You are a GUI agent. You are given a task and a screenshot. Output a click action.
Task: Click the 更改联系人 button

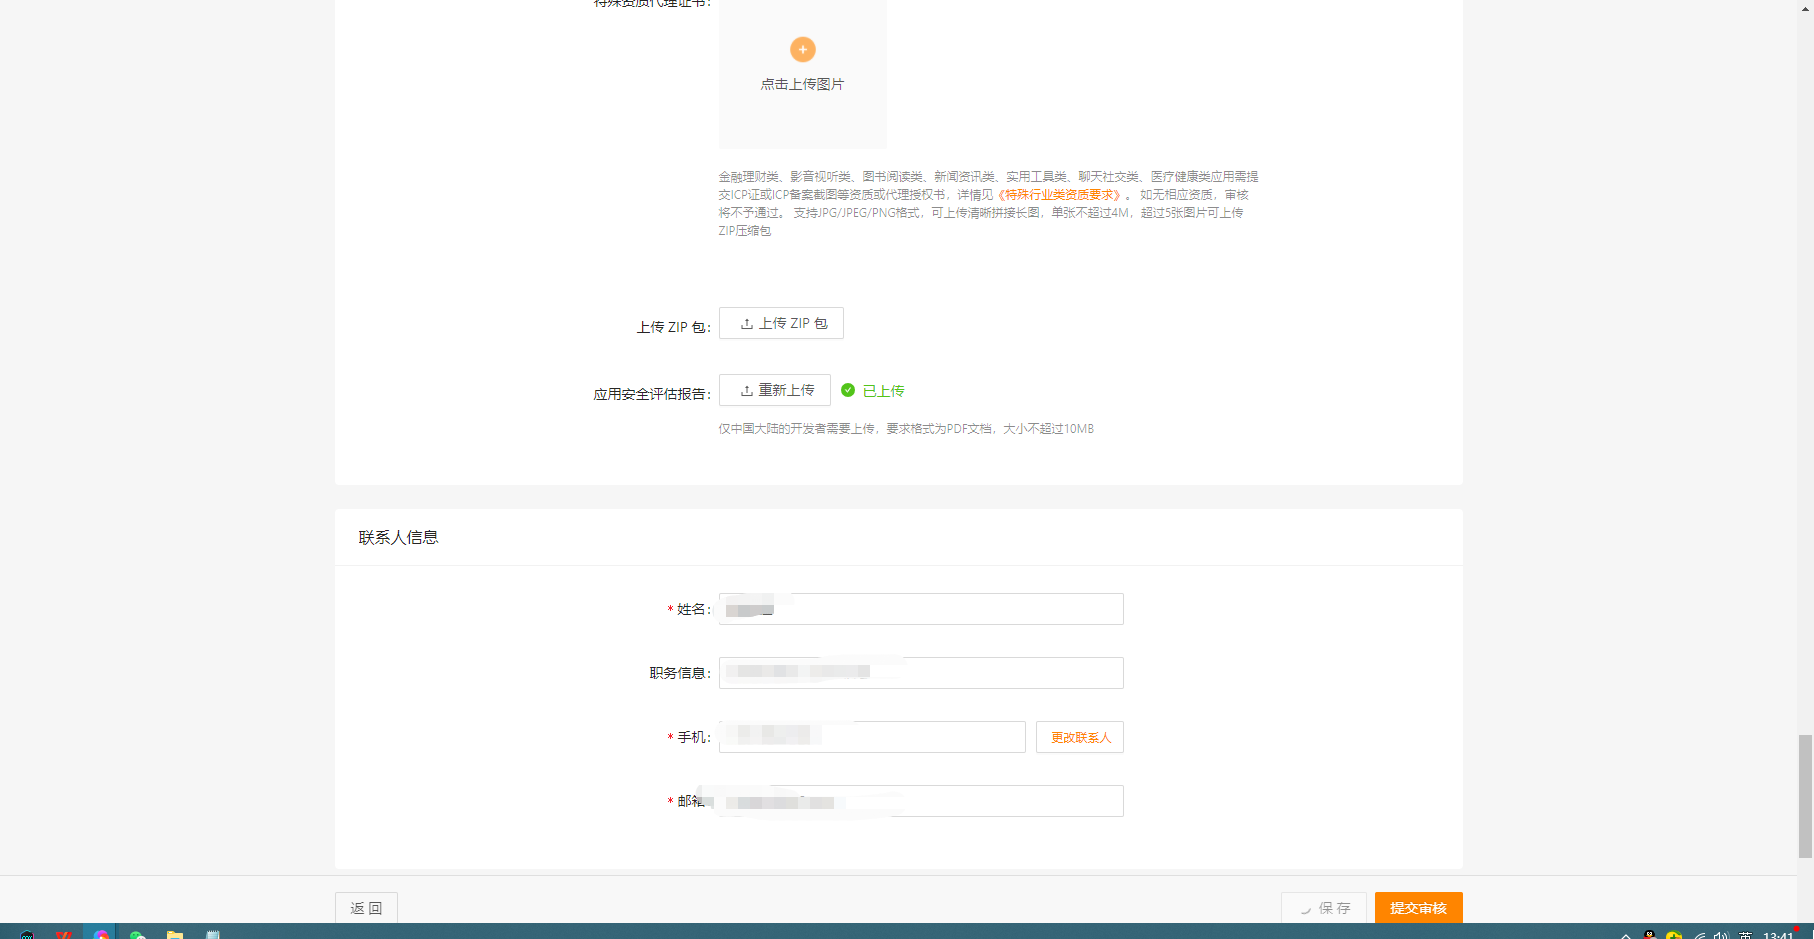pos(1080,737)
